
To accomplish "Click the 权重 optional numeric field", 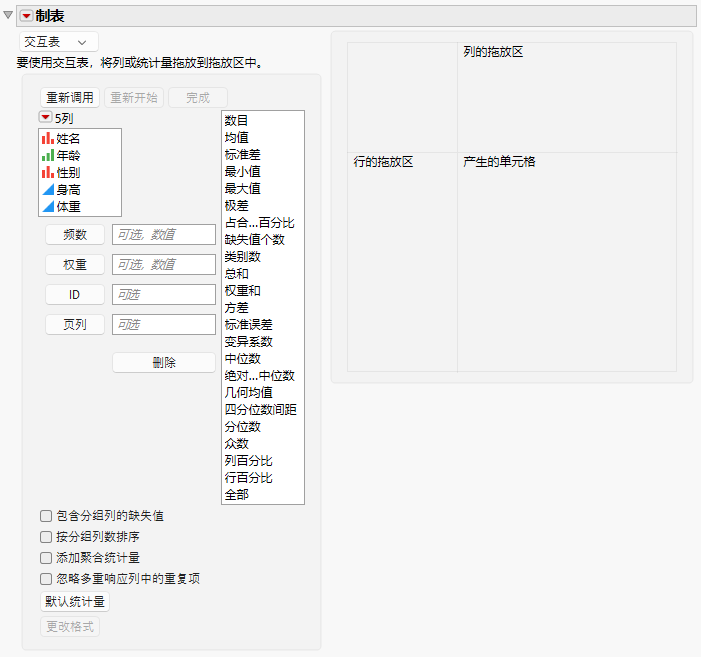I will [164, 265].
